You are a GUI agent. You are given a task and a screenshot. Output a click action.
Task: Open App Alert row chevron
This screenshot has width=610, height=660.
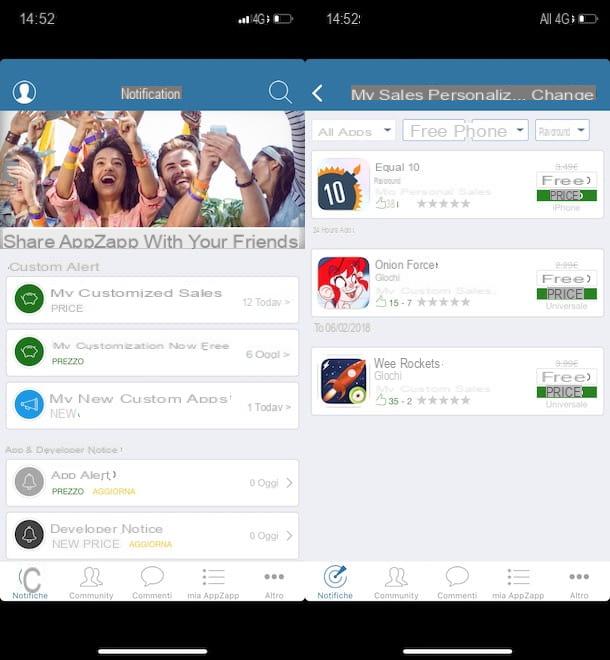point(289,483)
